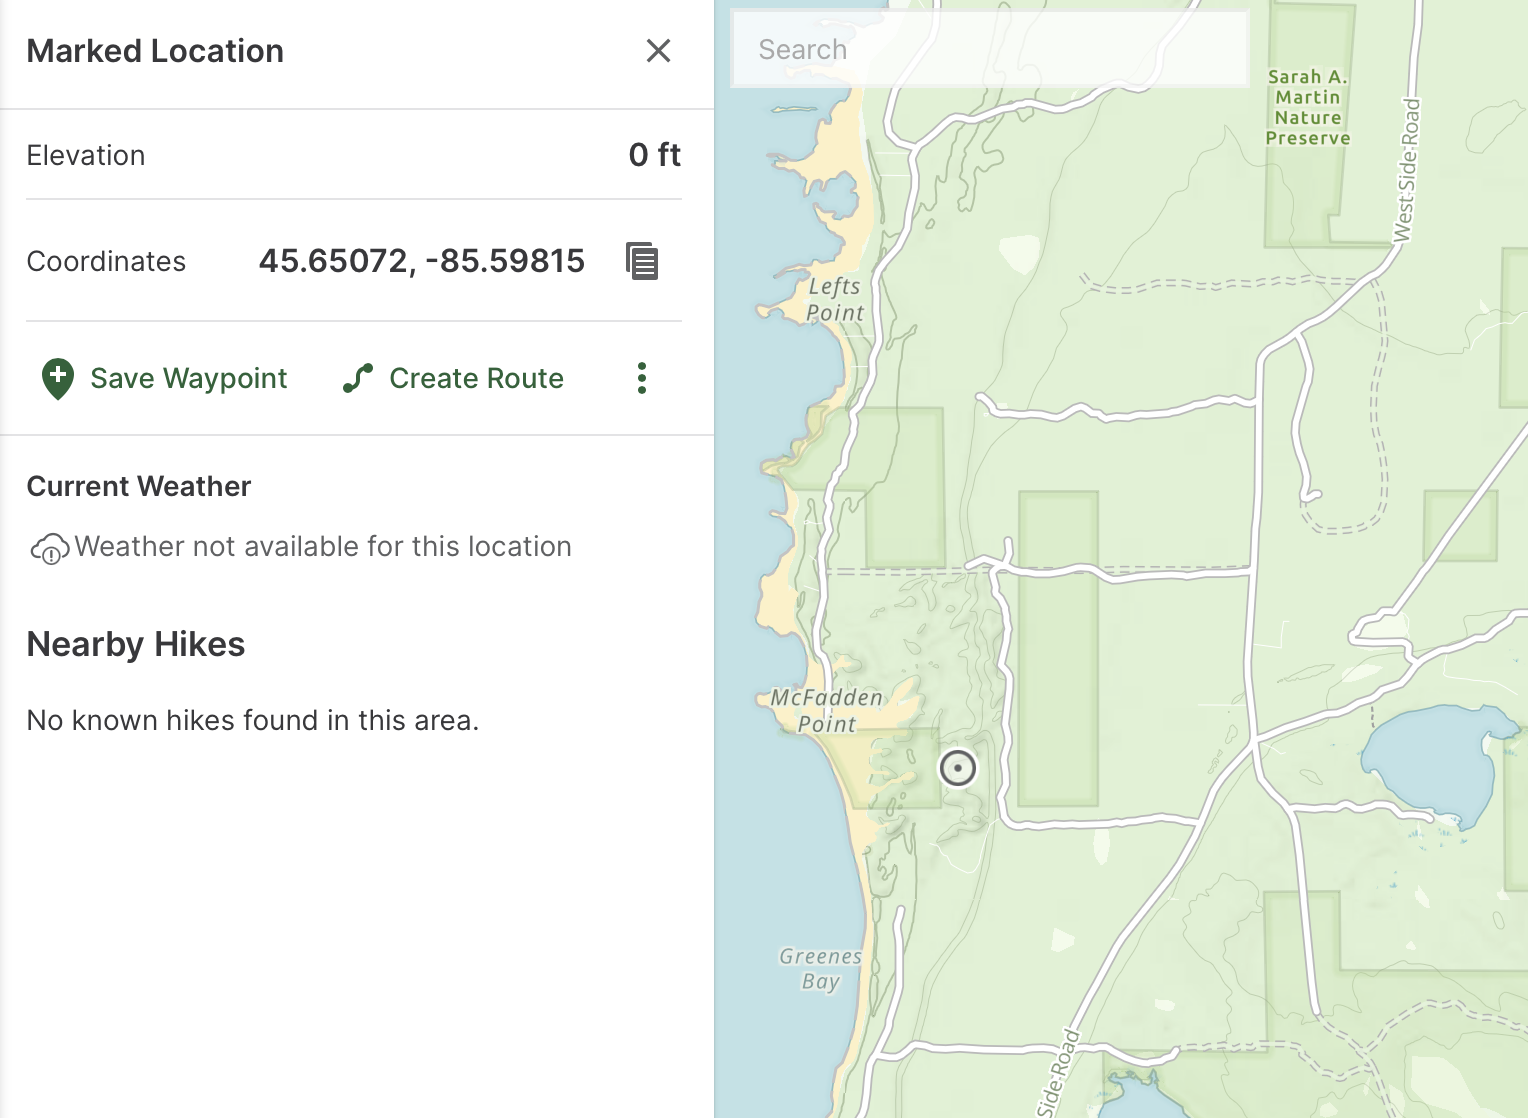
Task: Click the 0 ft elevation value
Action: [x=654, y=155]
